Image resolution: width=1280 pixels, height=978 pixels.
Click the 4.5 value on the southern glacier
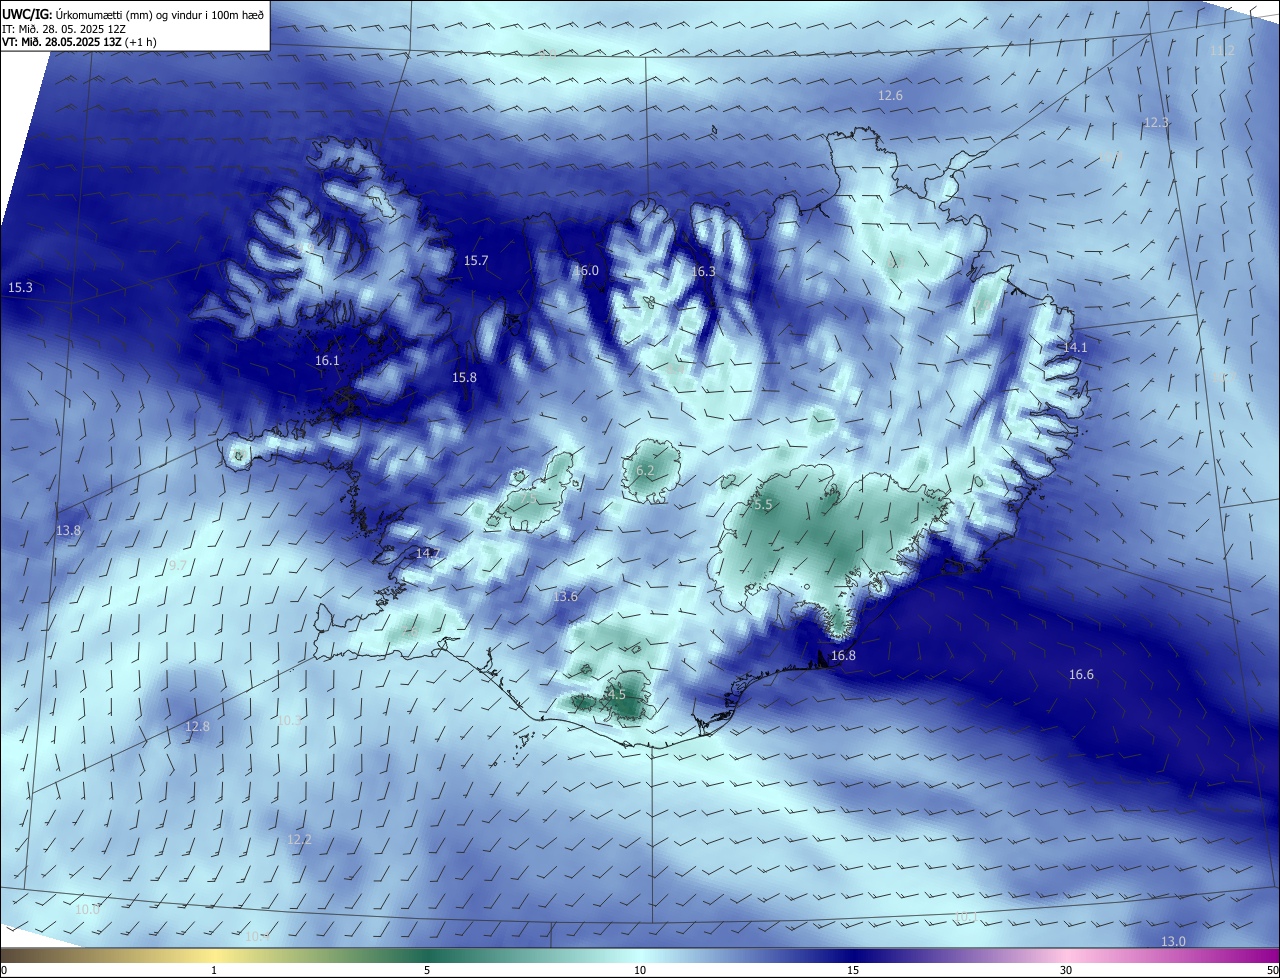pyautogui.click(x=616, y=695)
